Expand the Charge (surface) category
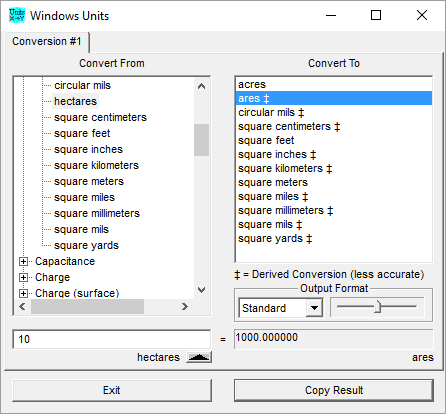Screen dimensions: 446x414 [23, 293]
